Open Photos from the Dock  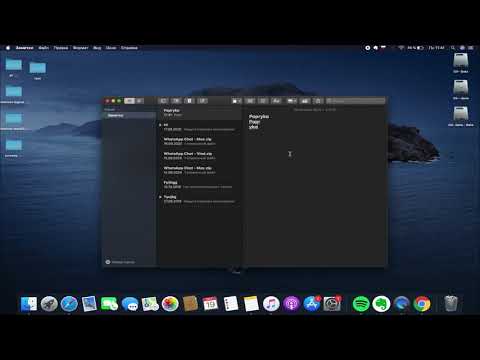[x=170, y=304]
